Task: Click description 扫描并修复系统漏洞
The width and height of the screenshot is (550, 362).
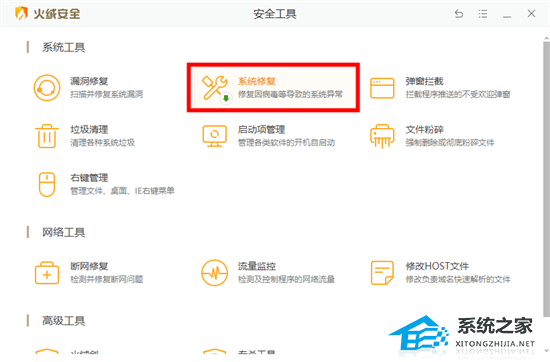Action: pyautogui.click(x=107, y=94)
